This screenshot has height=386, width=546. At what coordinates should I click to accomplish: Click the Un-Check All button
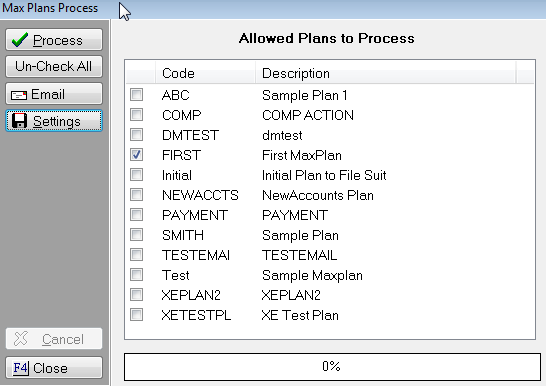[x=54, y=66]
